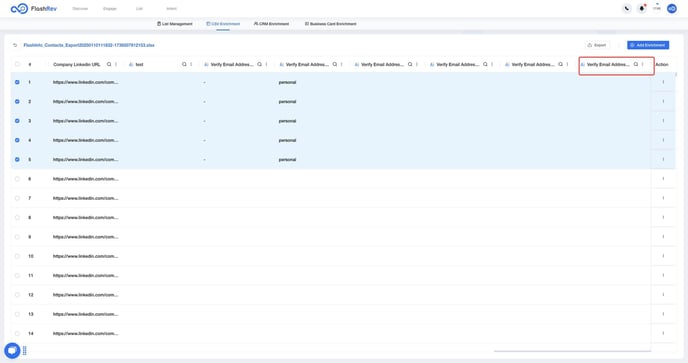The image size is (688, 363).
Task: Open row 8 action menu
Action: coord(663,217)
